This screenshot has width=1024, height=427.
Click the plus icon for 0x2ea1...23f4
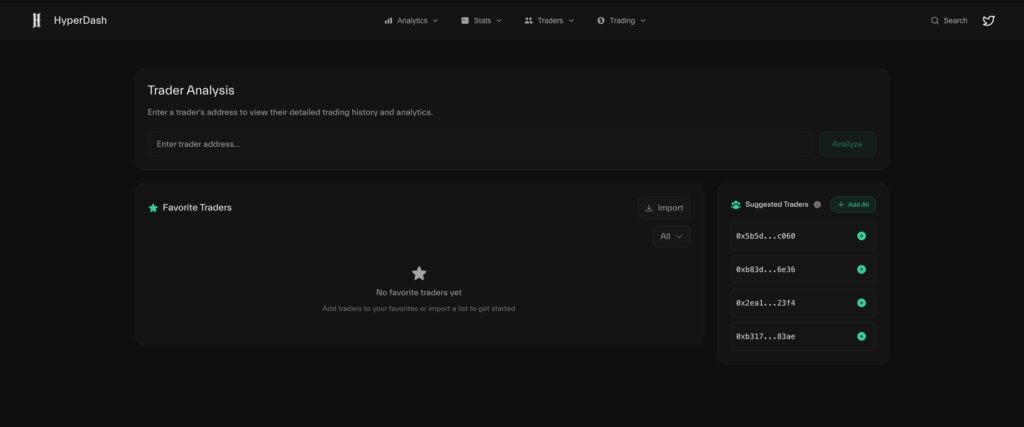point(861,303)
